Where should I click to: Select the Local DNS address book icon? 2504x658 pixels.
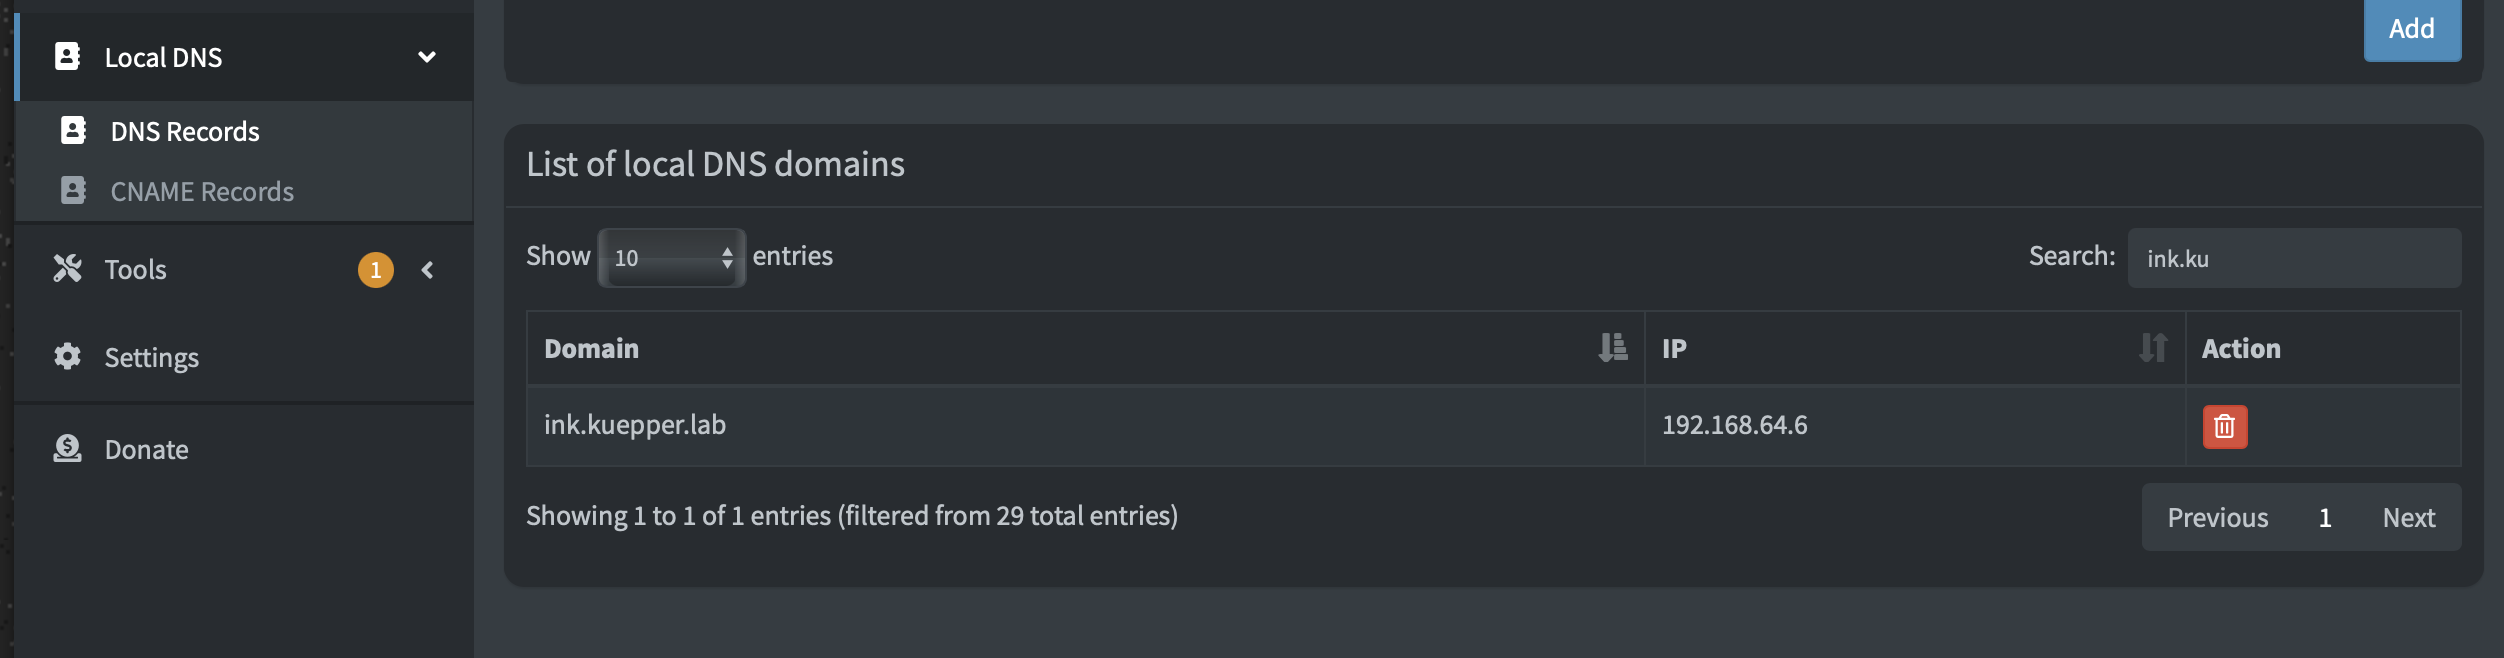(x=65, y=57)
